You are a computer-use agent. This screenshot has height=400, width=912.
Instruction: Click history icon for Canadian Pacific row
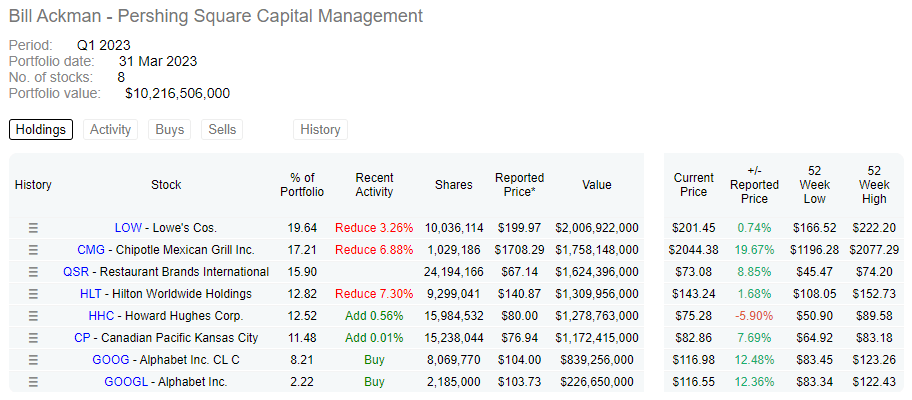33,338
